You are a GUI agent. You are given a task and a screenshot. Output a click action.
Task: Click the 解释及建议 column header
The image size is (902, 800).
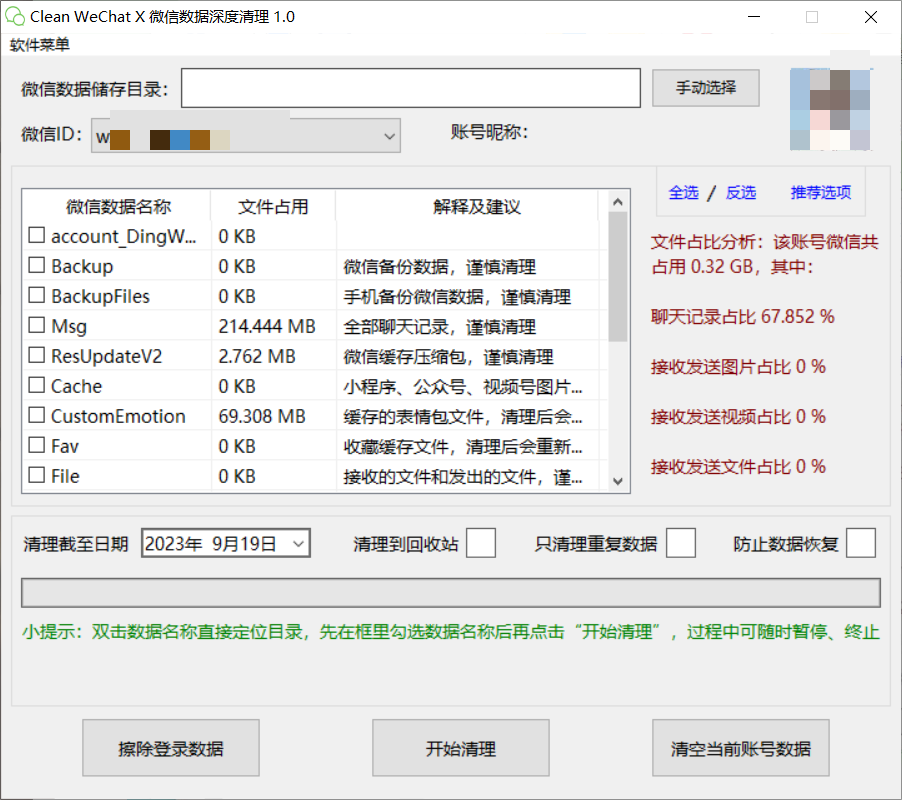[476, 206]
